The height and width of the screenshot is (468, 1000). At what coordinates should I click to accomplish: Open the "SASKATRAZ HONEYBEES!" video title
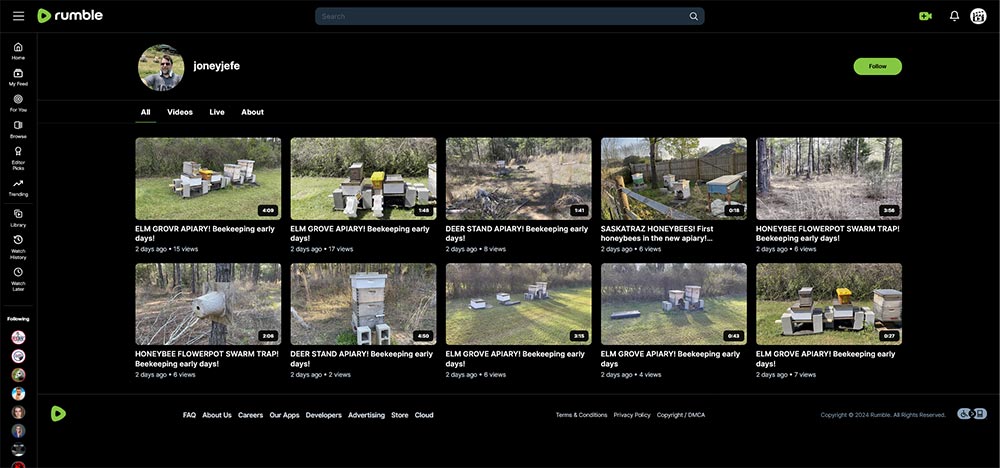[x=658, y=233]
